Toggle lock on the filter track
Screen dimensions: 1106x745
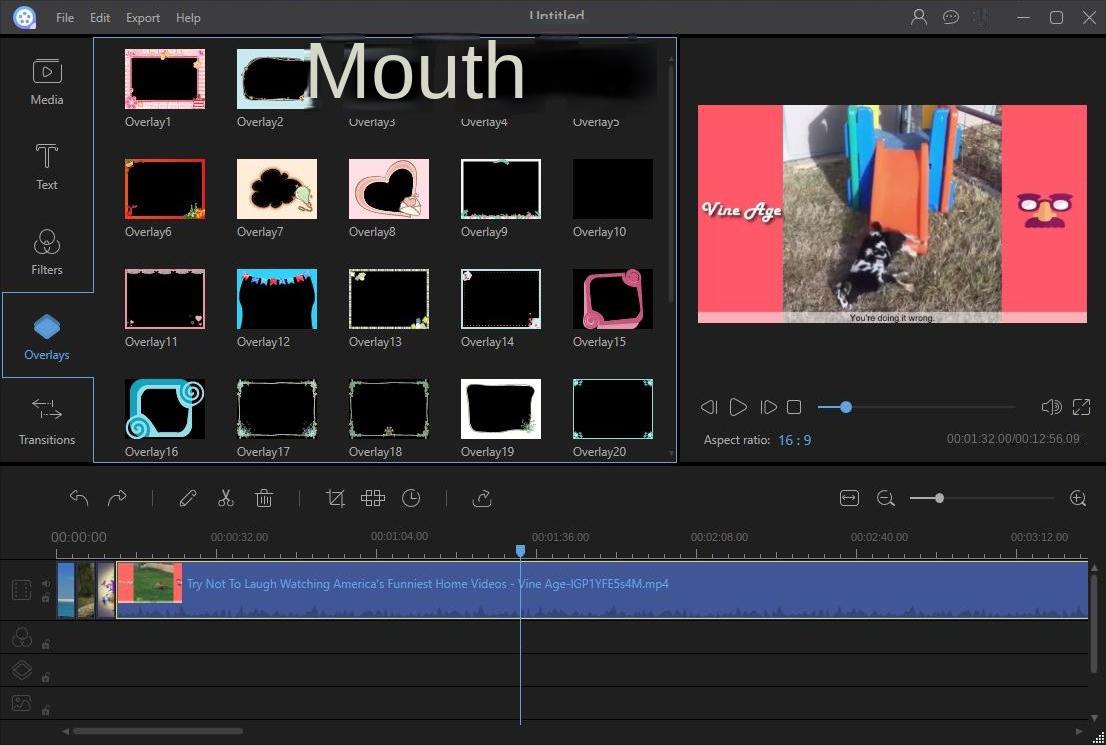[x=45, y=644]
